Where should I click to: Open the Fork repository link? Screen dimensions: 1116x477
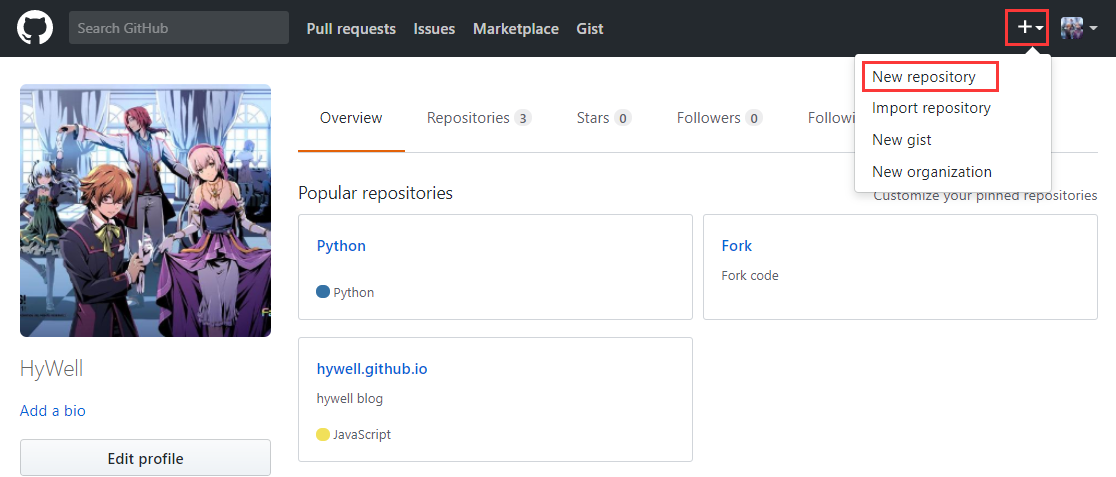(737, 246)
